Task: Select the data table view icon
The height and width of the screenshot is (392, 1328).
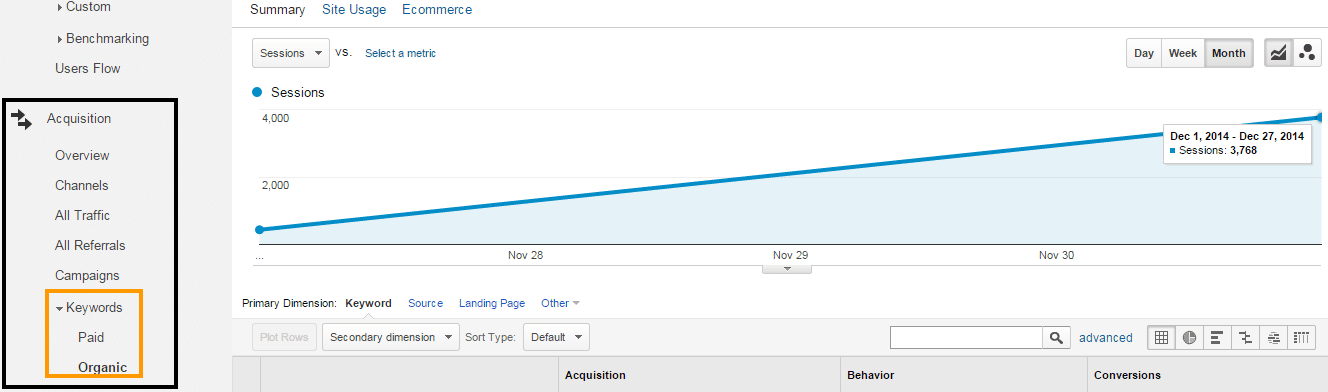Action: click(x=1161, y=338)
